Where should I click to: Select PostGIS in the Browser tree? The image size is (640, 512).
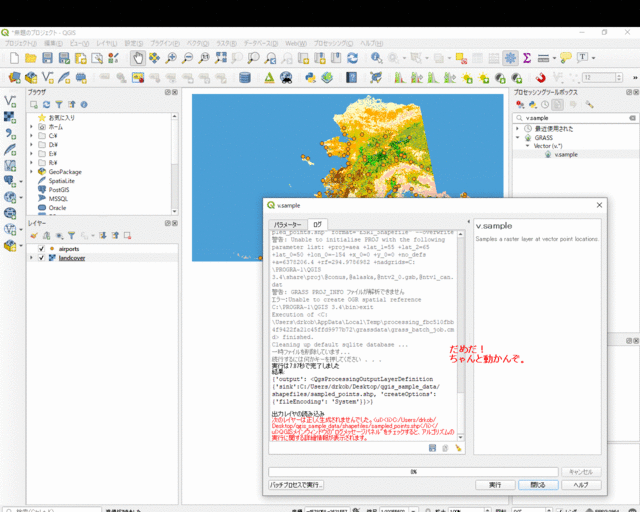coord(59,190)
